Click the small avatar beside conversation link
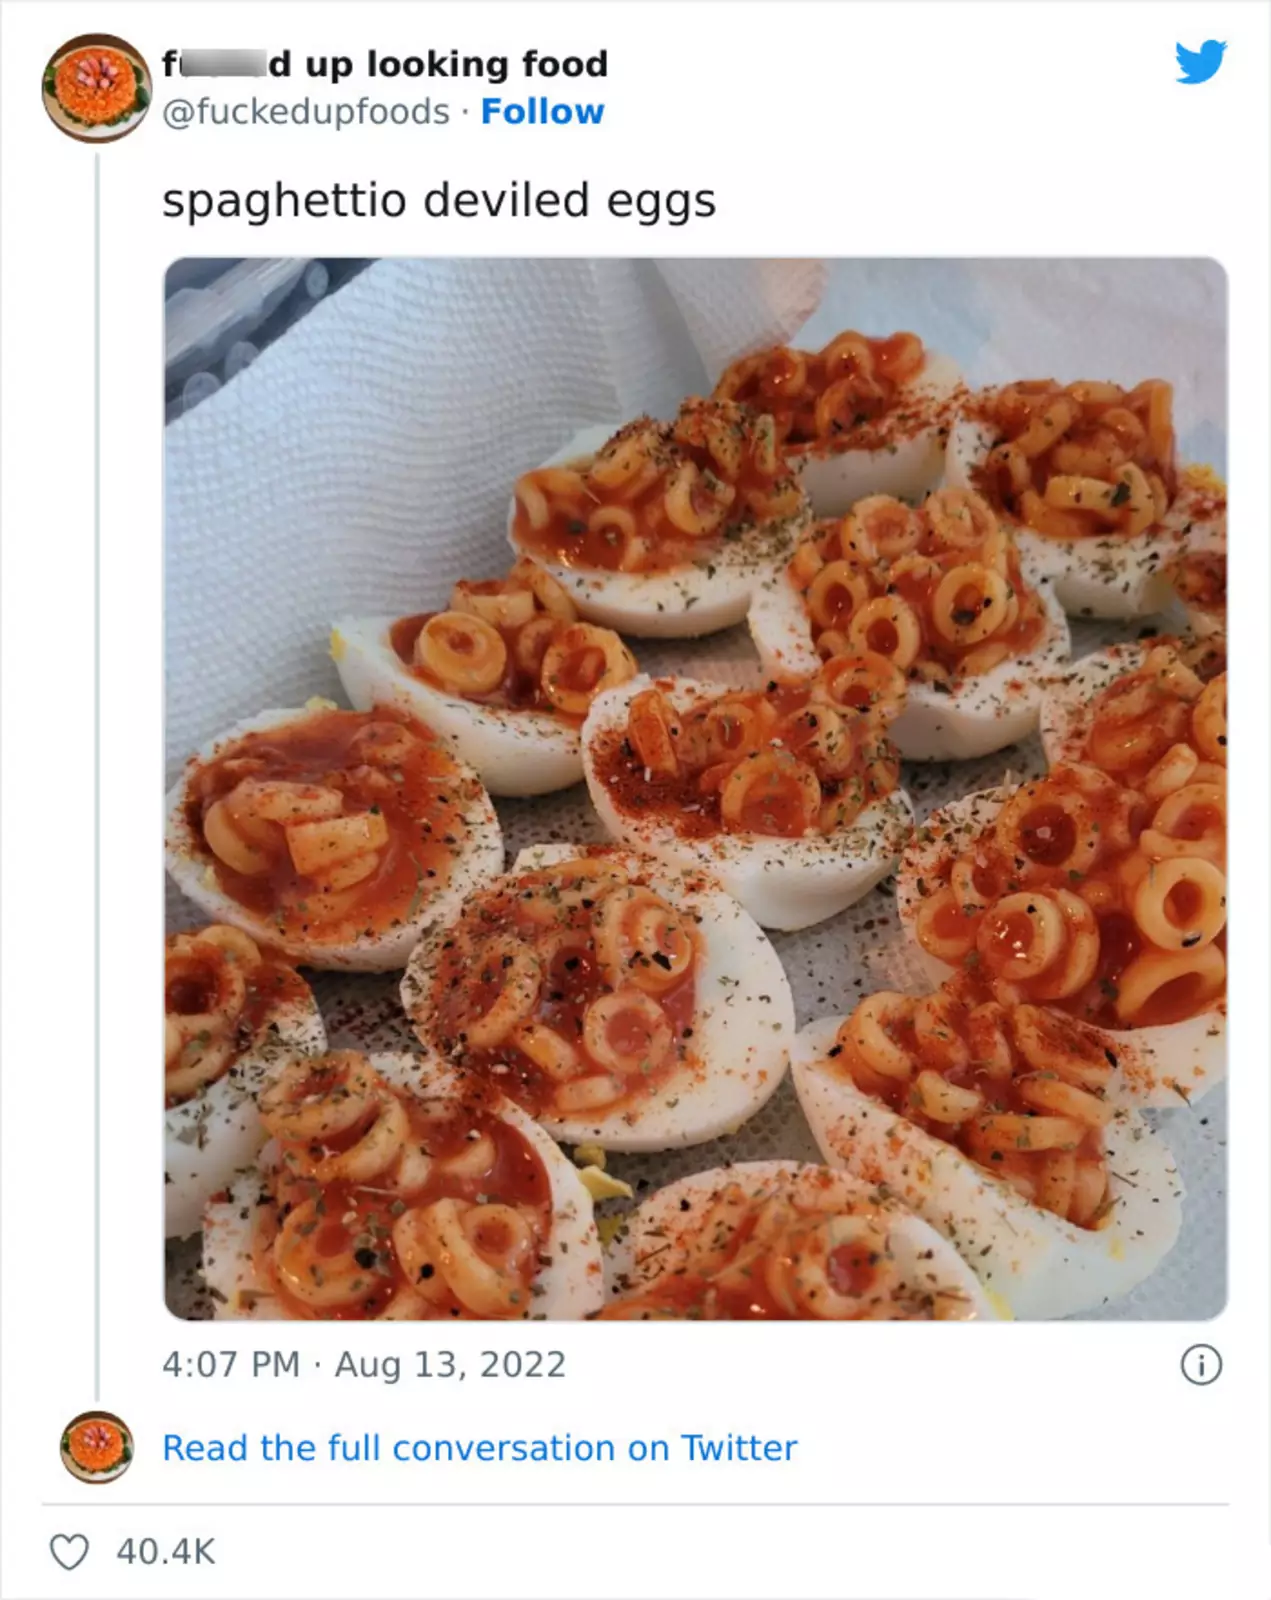The width and height of the screenshot is (1271, 1600). tap(97, 1446)
